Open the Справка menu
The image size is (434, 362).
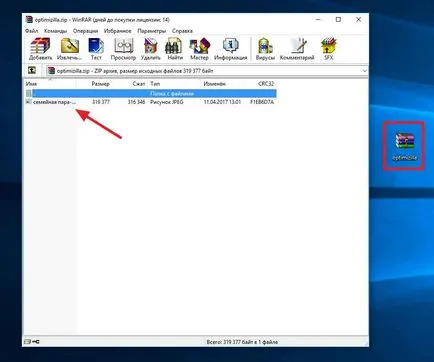(182, 31)
